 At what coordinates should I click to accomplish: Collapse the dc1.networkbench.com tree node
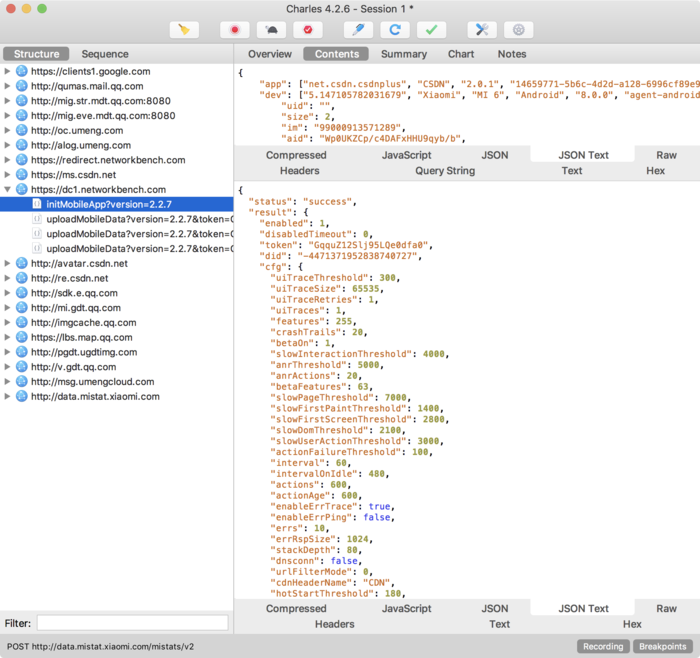tap(7, 189)
